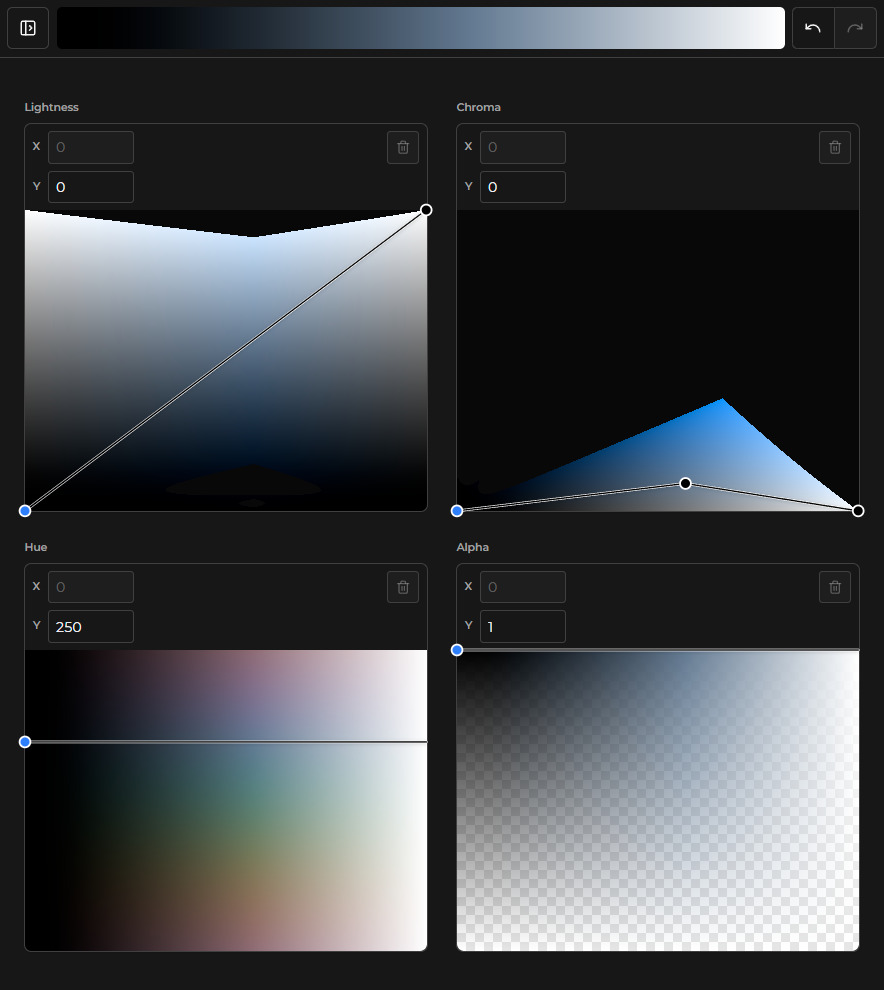The image size is (884, 990).
Task: Click the Hue Y field showing 250
Action: (x=90, y=626)
